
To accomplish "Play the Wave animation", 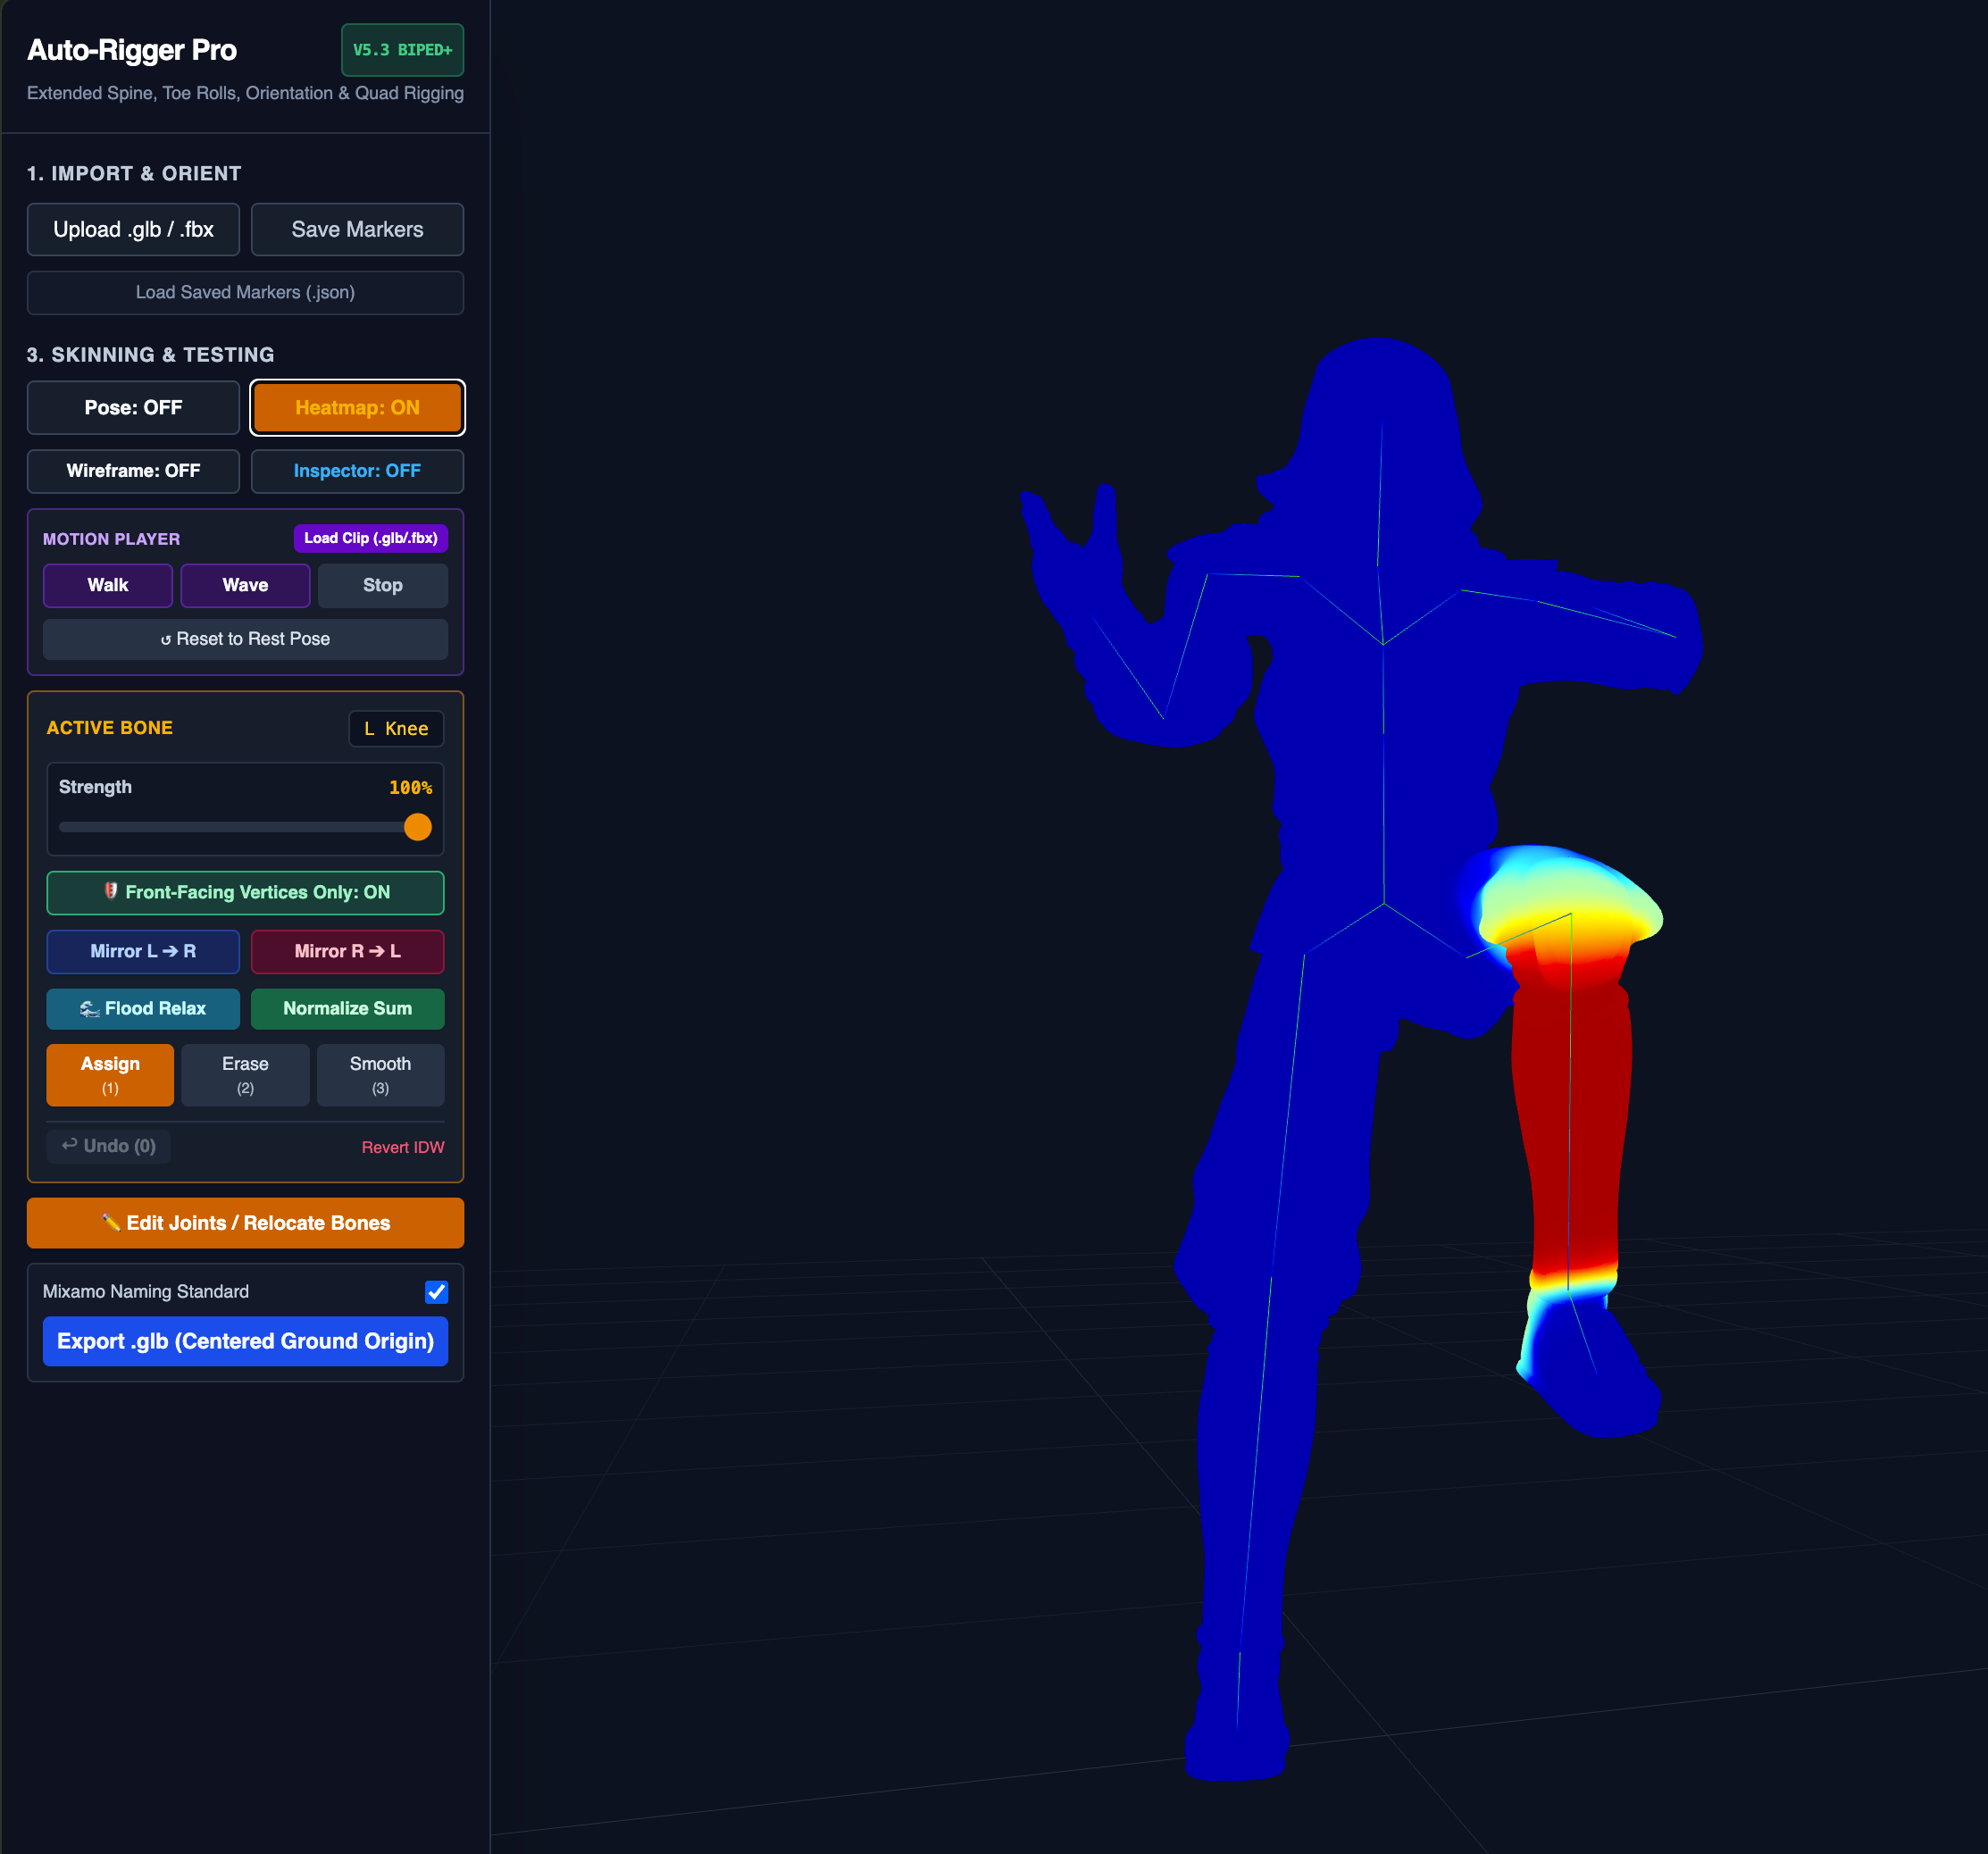I will click(x=245, y=585).
